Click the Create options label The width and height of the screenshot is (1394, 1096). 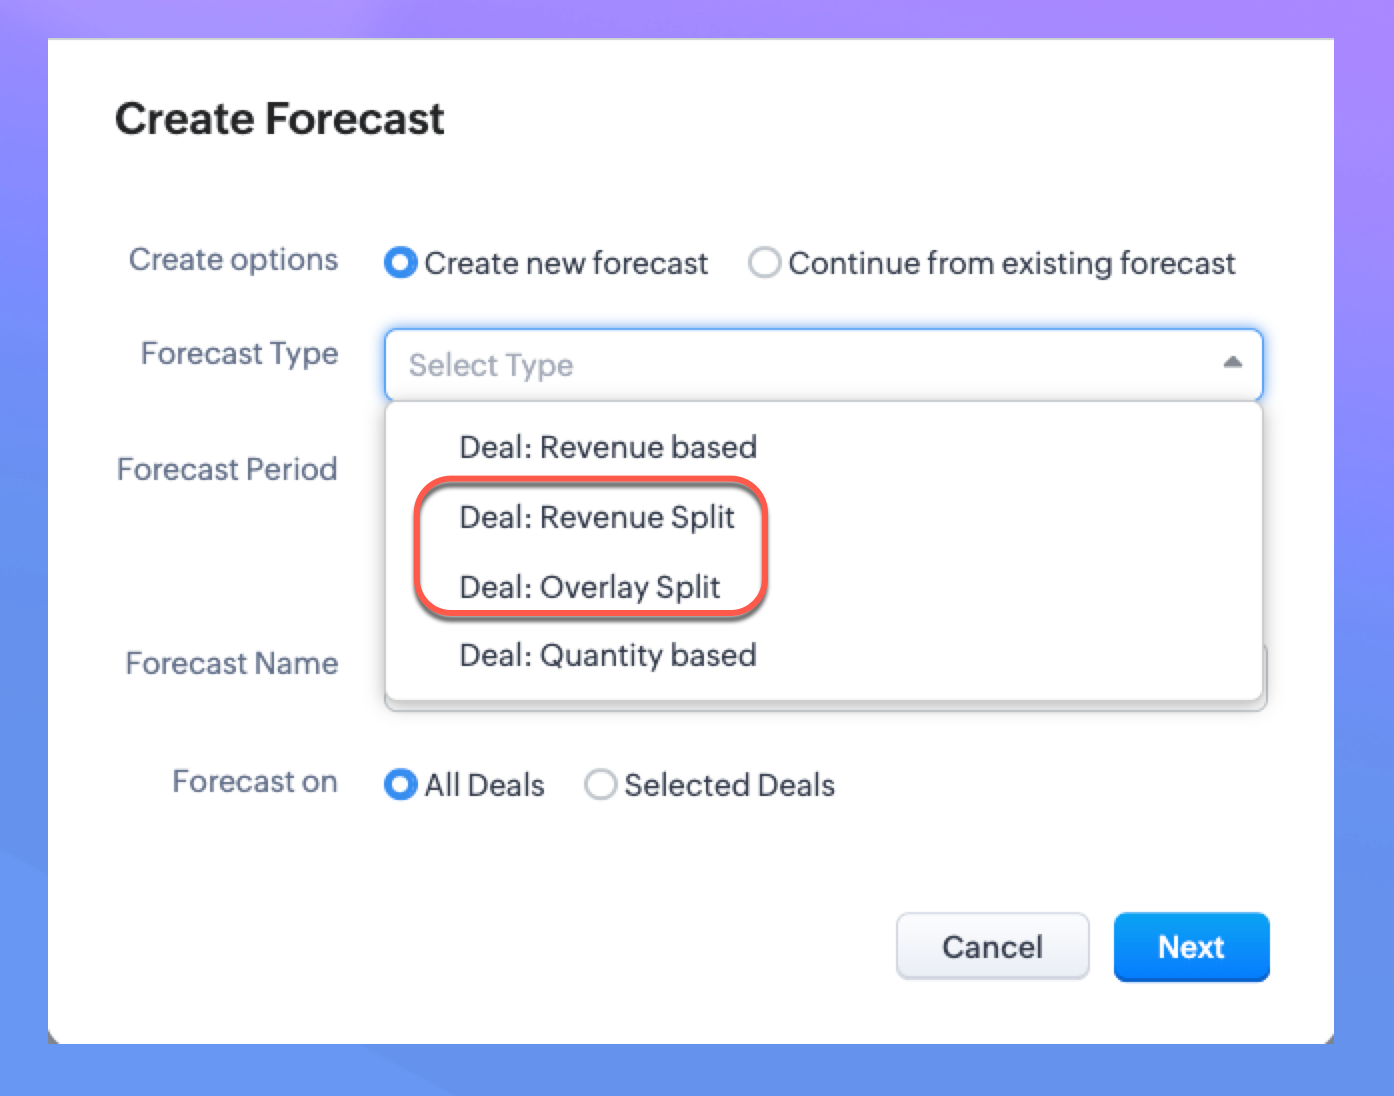click(x=233, y=260)
